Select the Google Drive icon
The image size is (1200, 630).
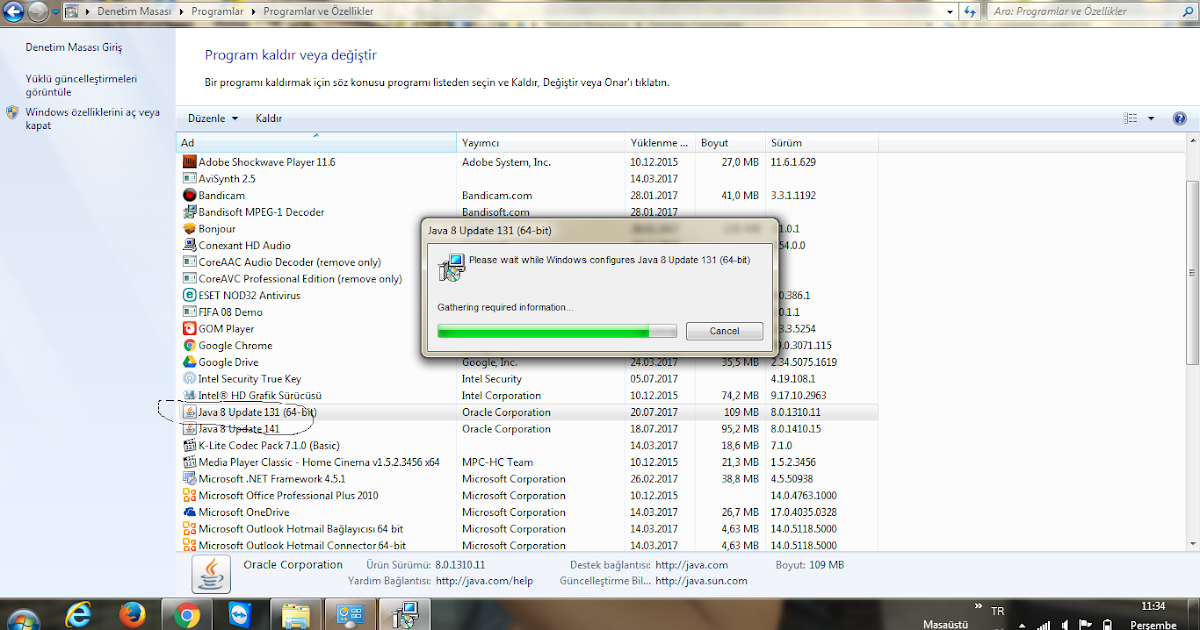(x=190, y=362)
